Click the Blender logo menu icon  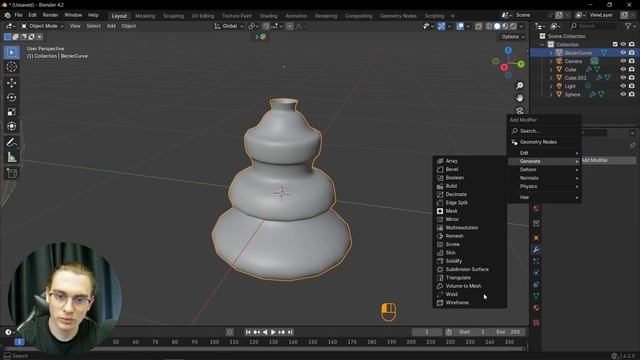(x=7, y=15)
